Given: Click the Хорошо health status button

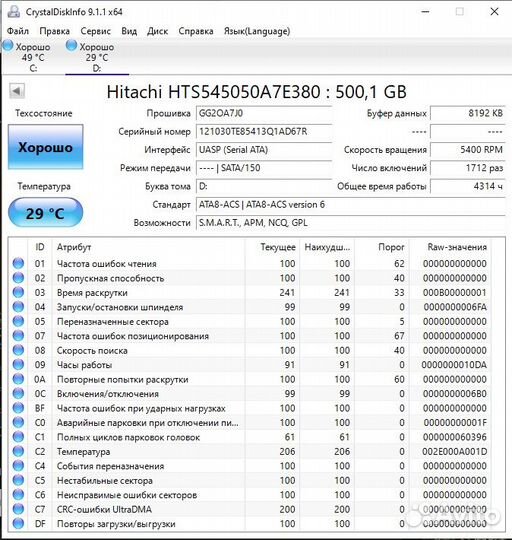Looking at the screenshot, I should tap(45, 147).
